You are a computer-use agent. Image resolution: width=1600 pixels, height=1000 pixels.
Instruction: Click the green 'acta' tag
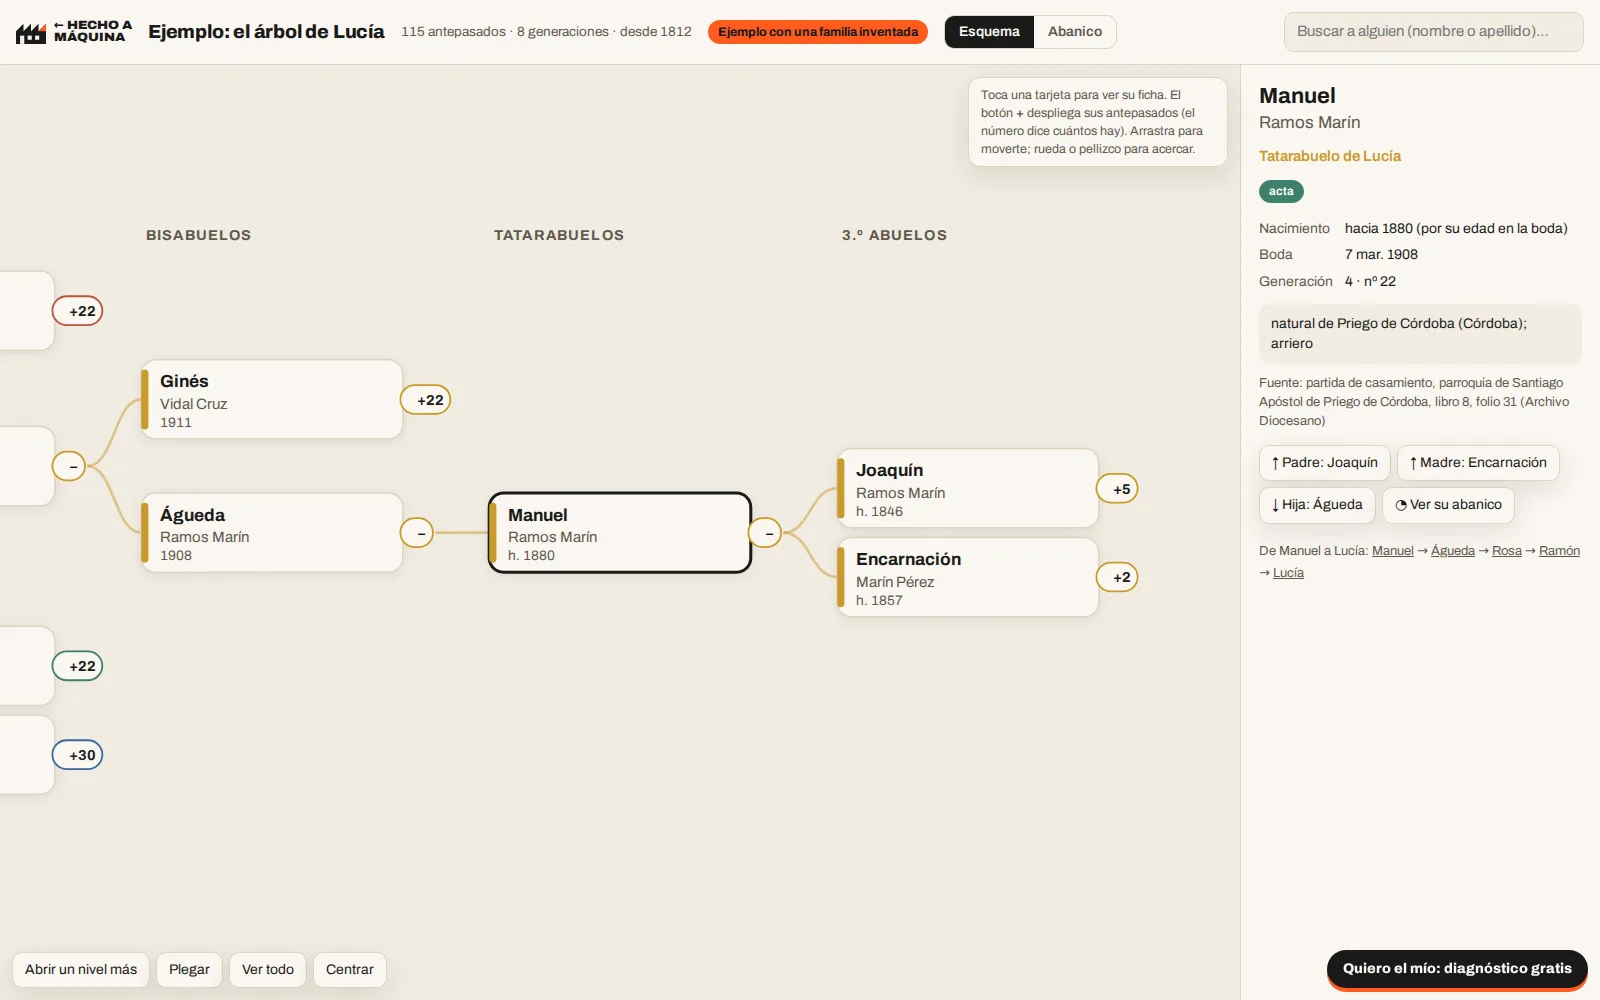coord(1281,191)
